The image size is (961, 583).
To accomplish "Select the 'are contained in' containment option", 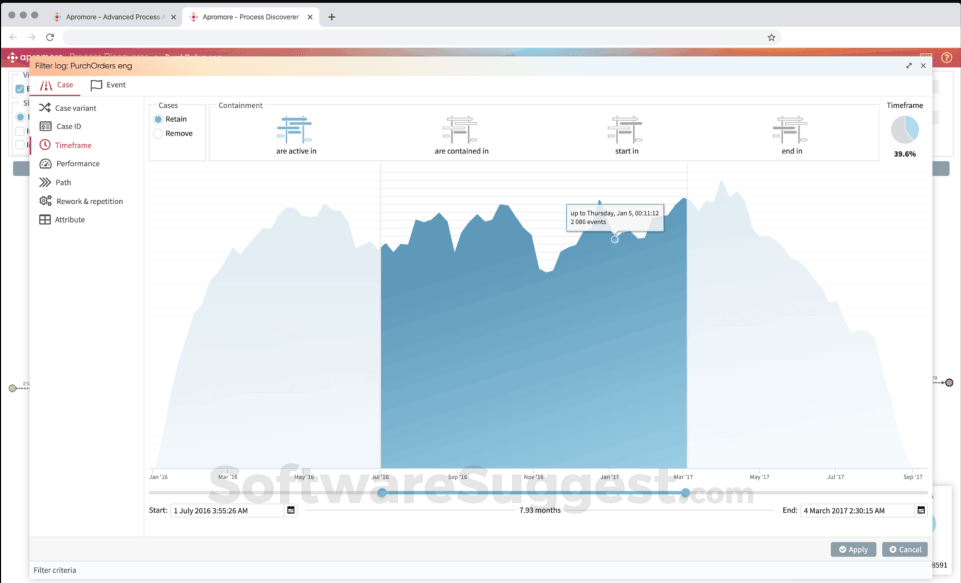I will (460, 132).
